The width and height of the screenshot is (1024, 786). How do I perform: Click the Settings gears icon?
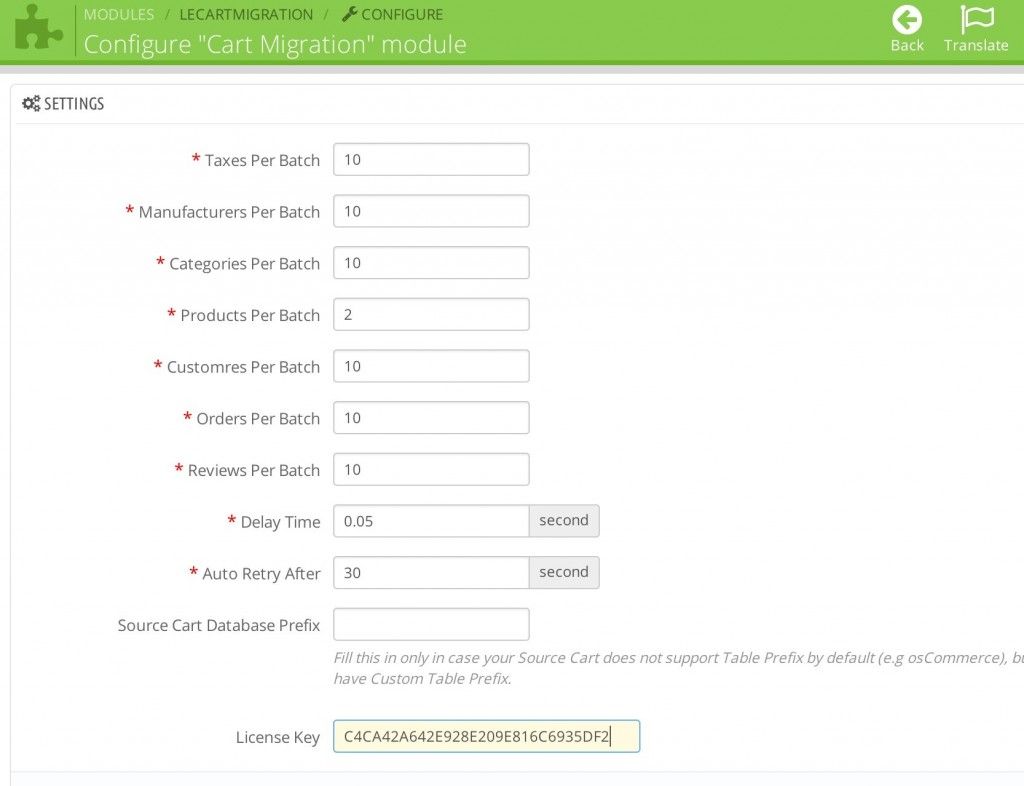[x=31, y=103]
